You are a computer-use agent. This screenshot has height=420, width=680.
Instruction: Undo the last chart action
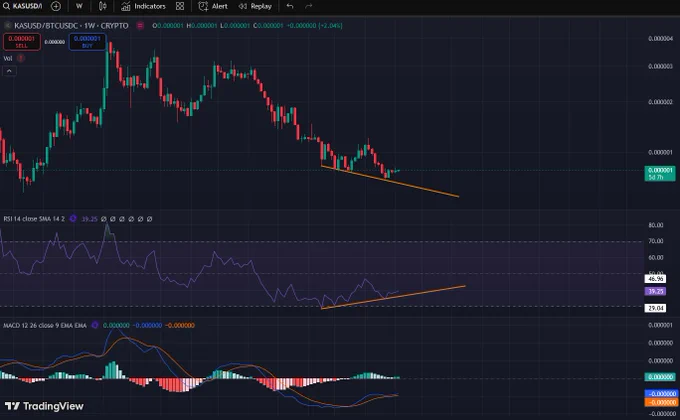pyautogui.click(x=290, y=6)
